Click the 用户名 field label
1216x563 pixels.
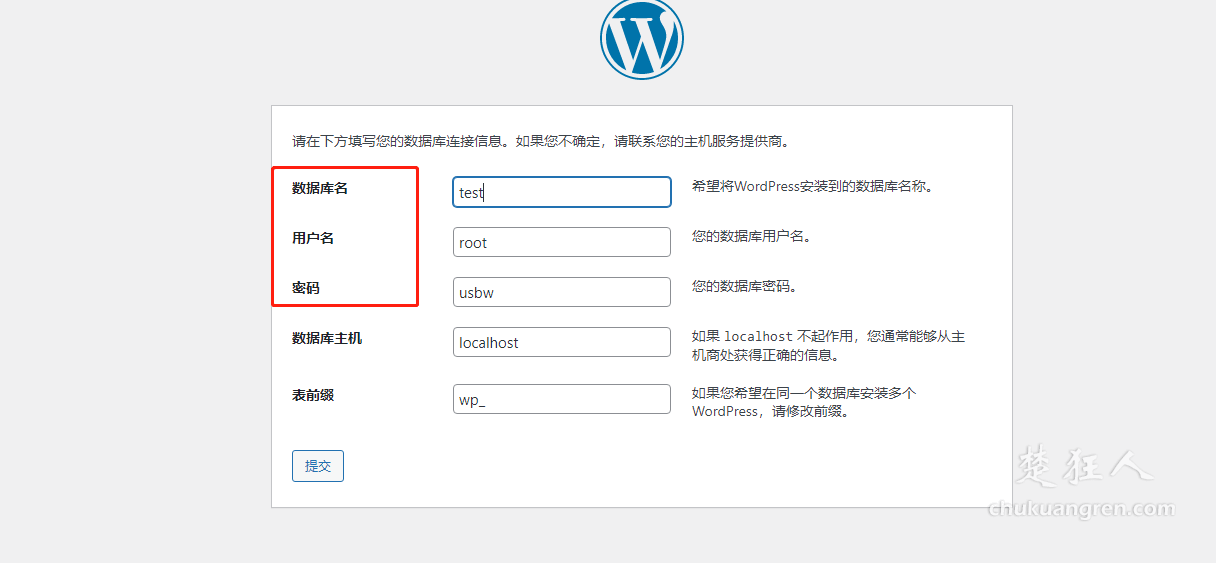[x=313, y=238]
